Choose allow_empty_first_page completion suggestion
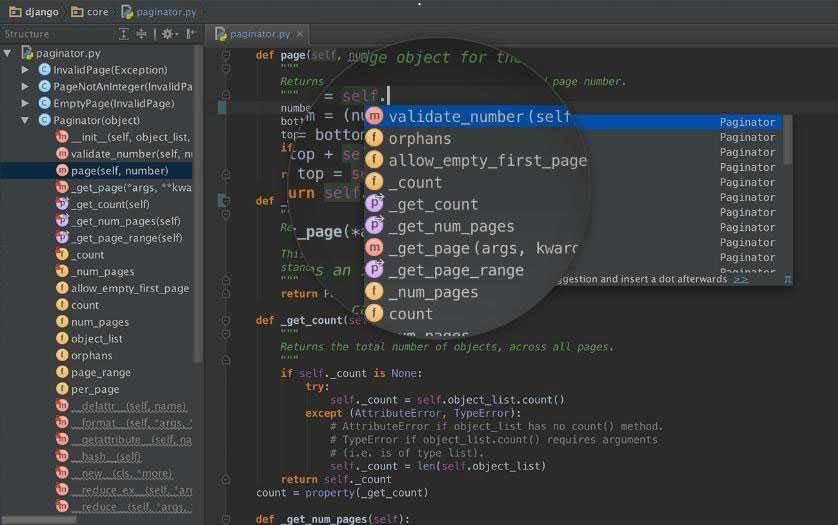Viewport: 838px width, 525px height. 487,160
